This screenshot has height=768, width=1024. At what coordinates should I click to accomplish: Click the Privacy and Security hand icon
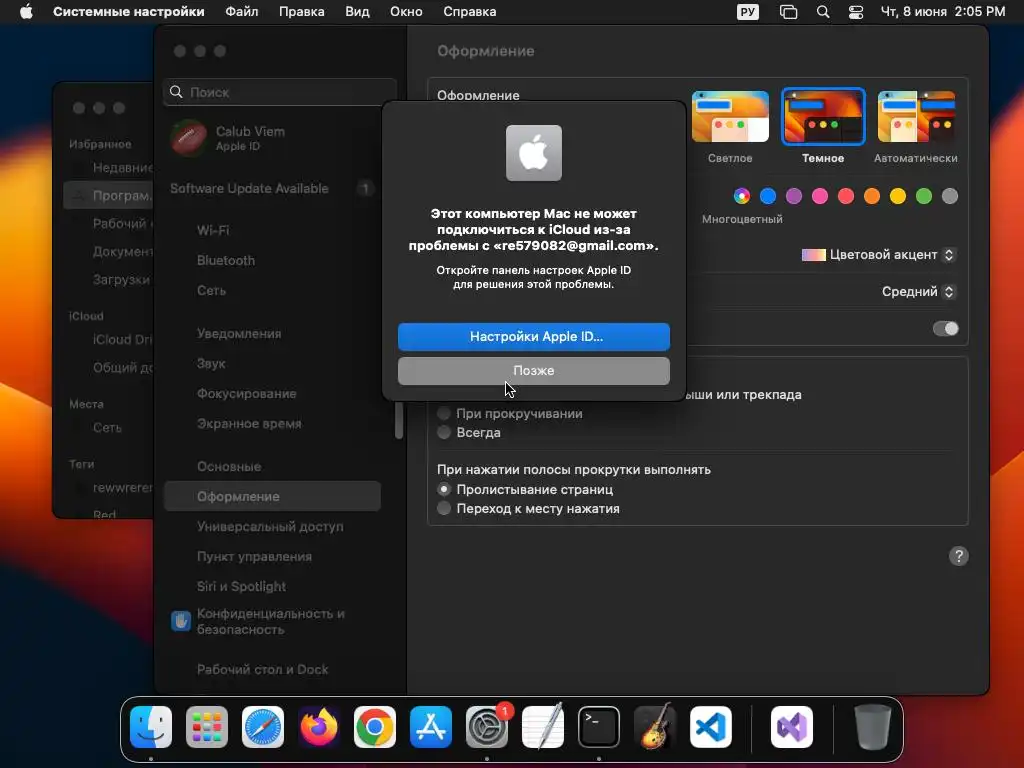point(181,621)
